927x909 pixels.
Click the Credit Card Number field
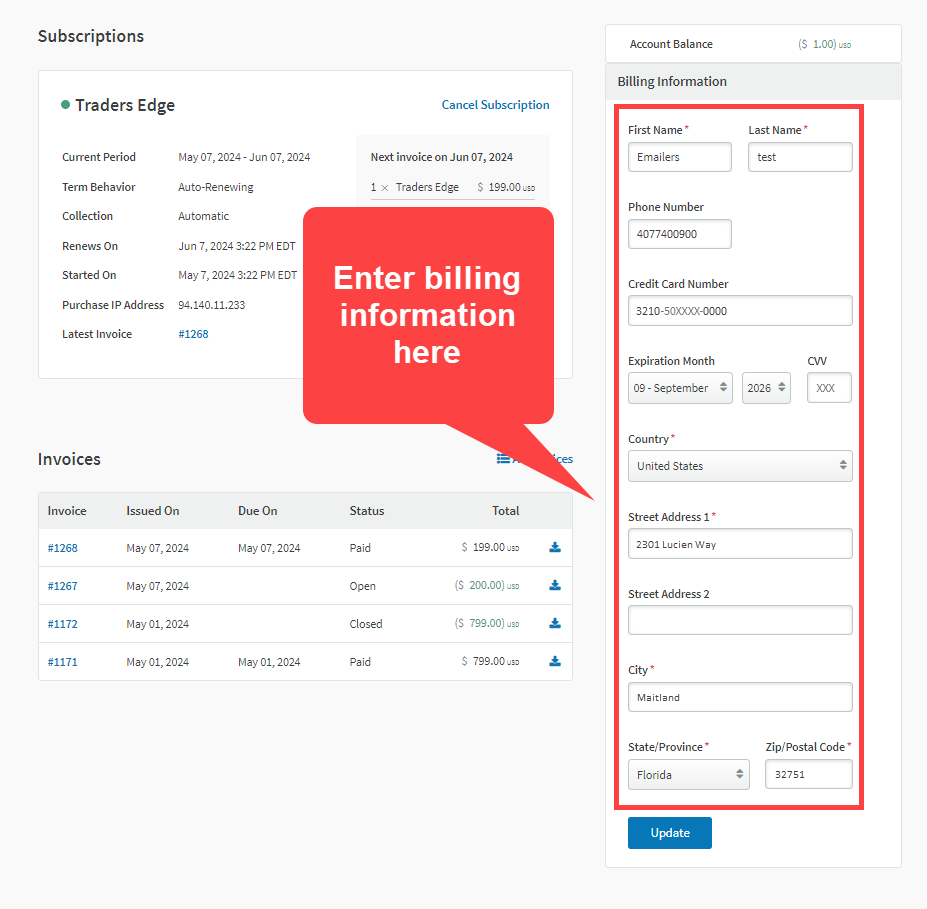tap(740, 310)
